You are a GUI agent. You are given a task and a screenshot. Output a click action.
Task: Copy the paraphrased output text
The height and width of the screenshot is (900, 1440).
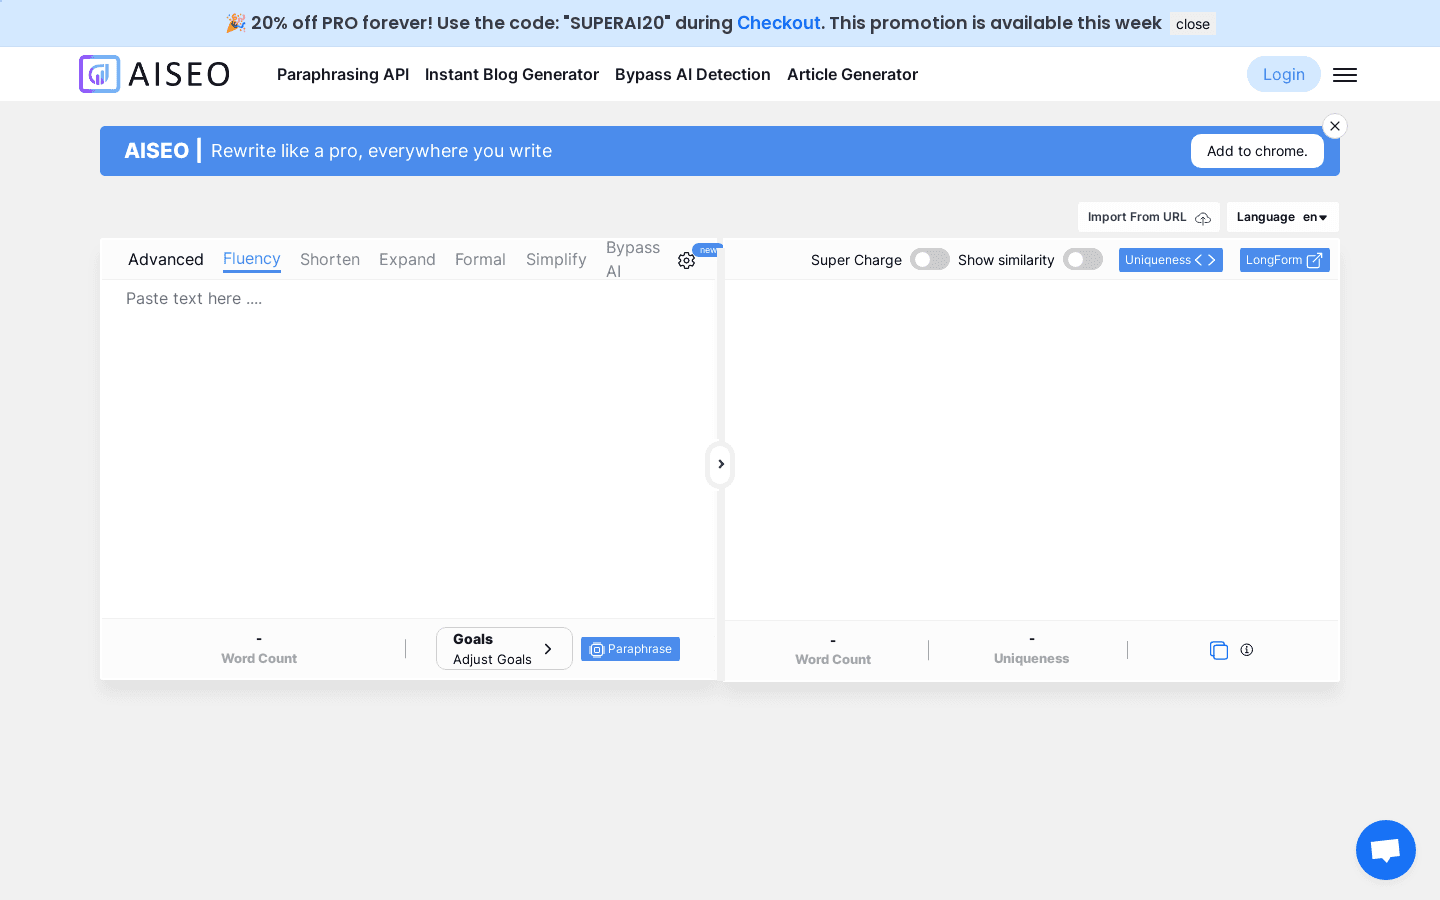pos(1219,650)
